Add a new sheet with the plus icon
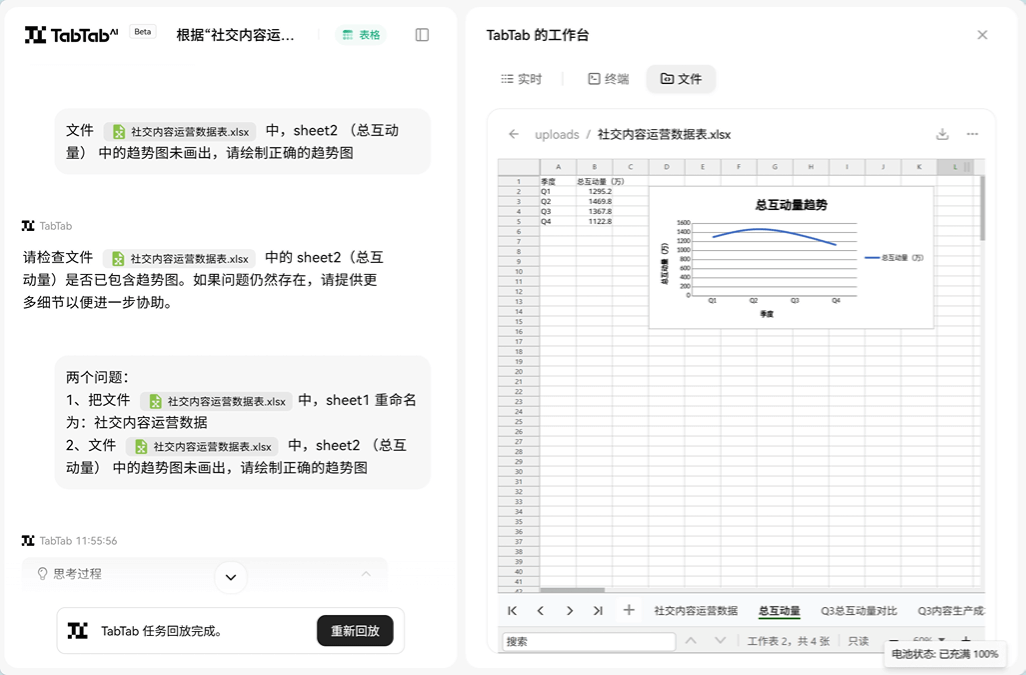1026x675 pixels. pos(628,611)
